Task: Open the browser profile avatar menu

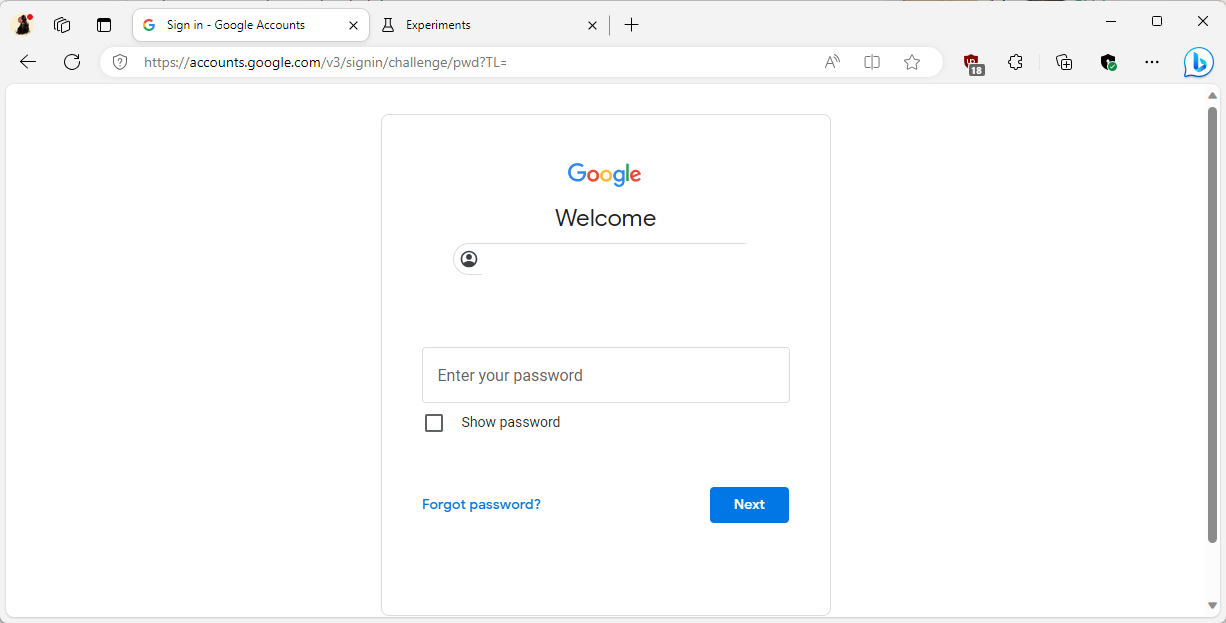Action: [x=23, y=25]
